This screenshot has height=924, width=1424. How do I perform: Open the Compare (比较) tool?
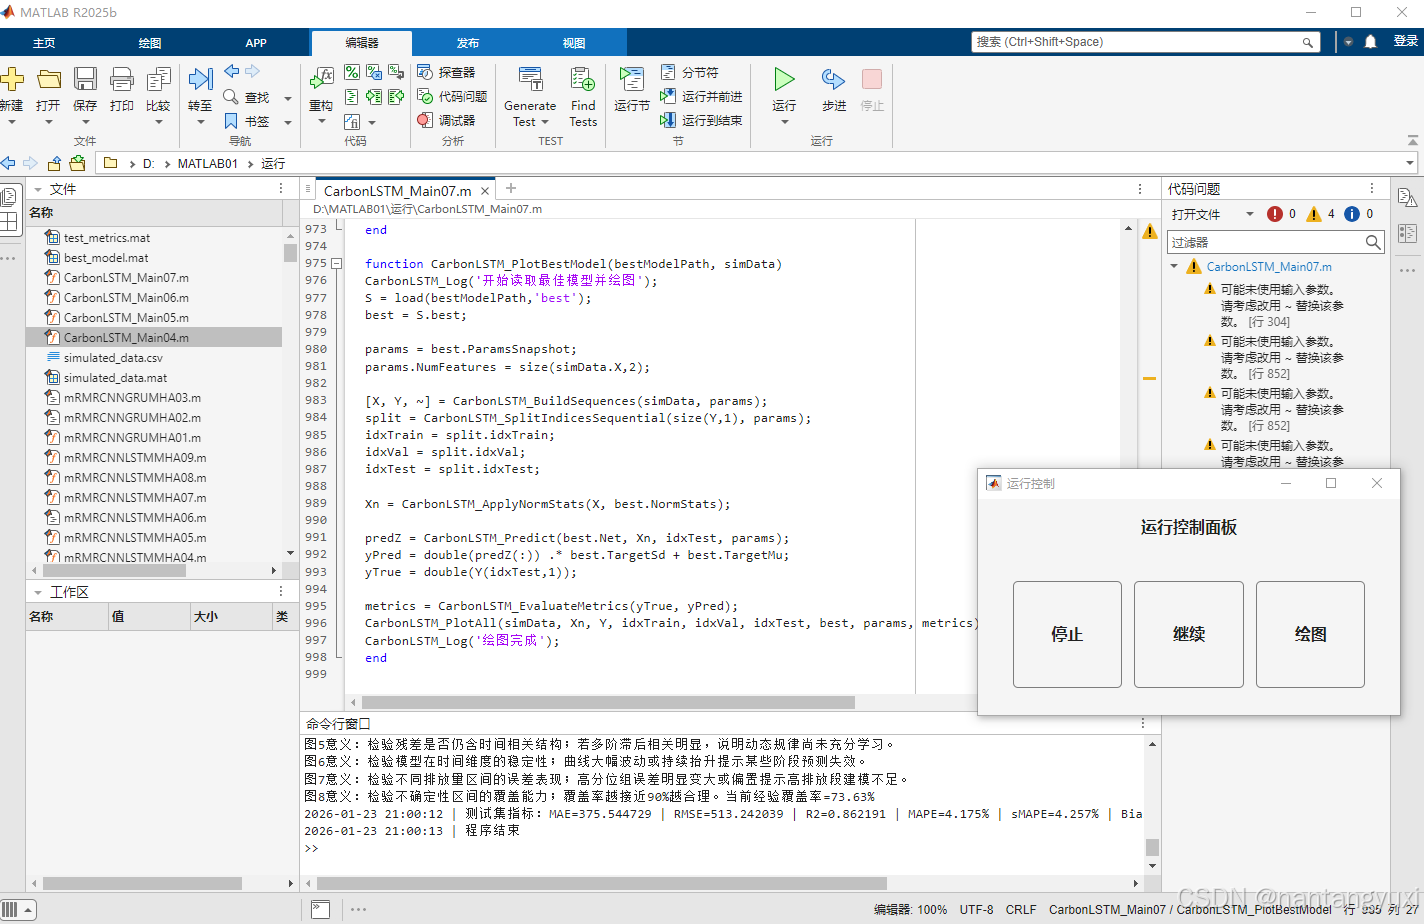pos(158,79)
